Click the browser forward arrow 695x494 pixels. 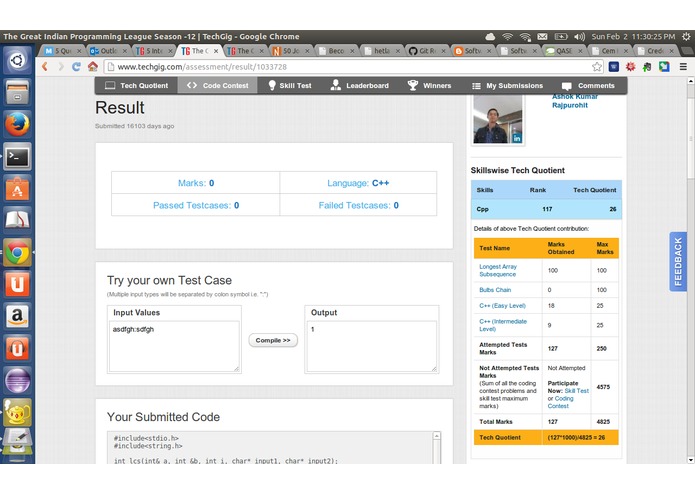pyautogui.click(x=61, y=67)
